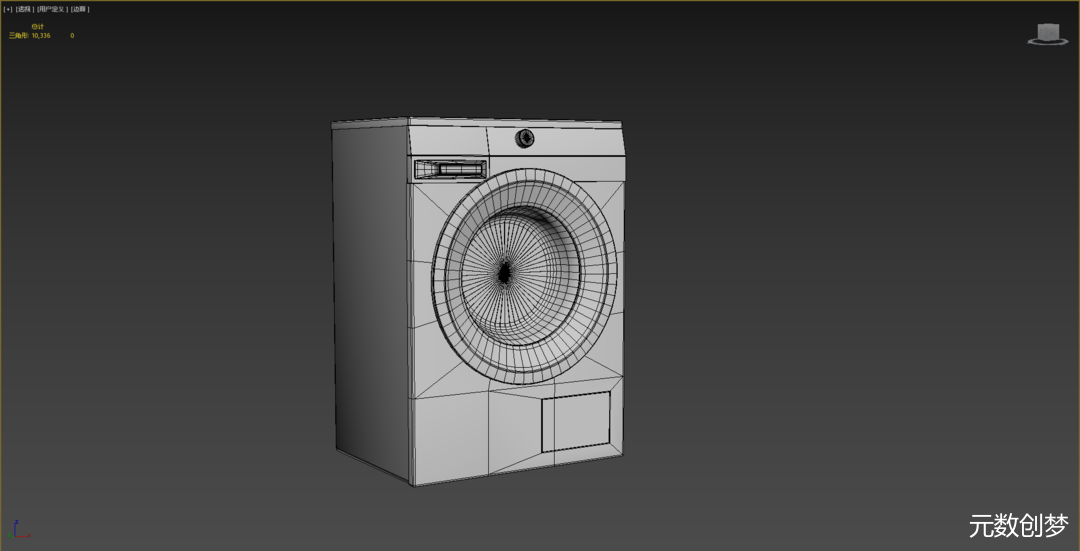Screen dimensions: 1080x551
Task: Select the rectangular service hatch at bottom
Action: point(576,420)
